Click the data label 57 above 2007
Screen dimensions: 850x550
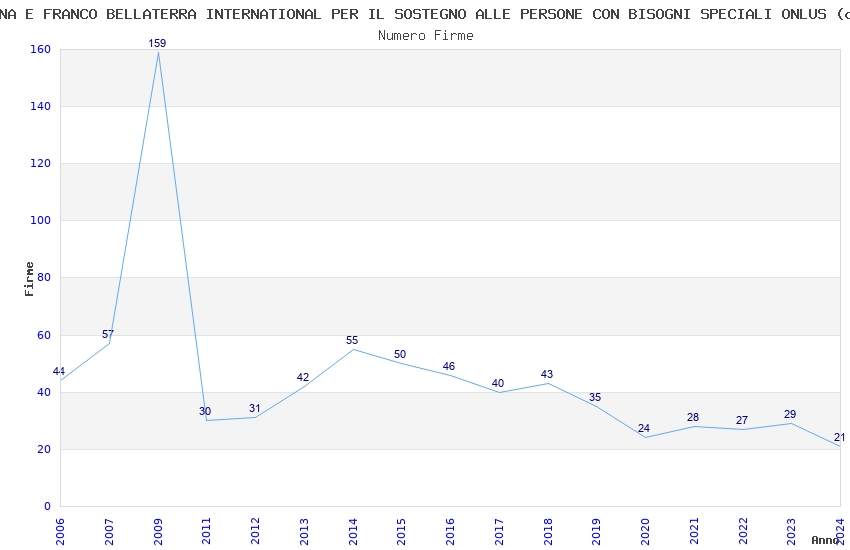[108, 334]
